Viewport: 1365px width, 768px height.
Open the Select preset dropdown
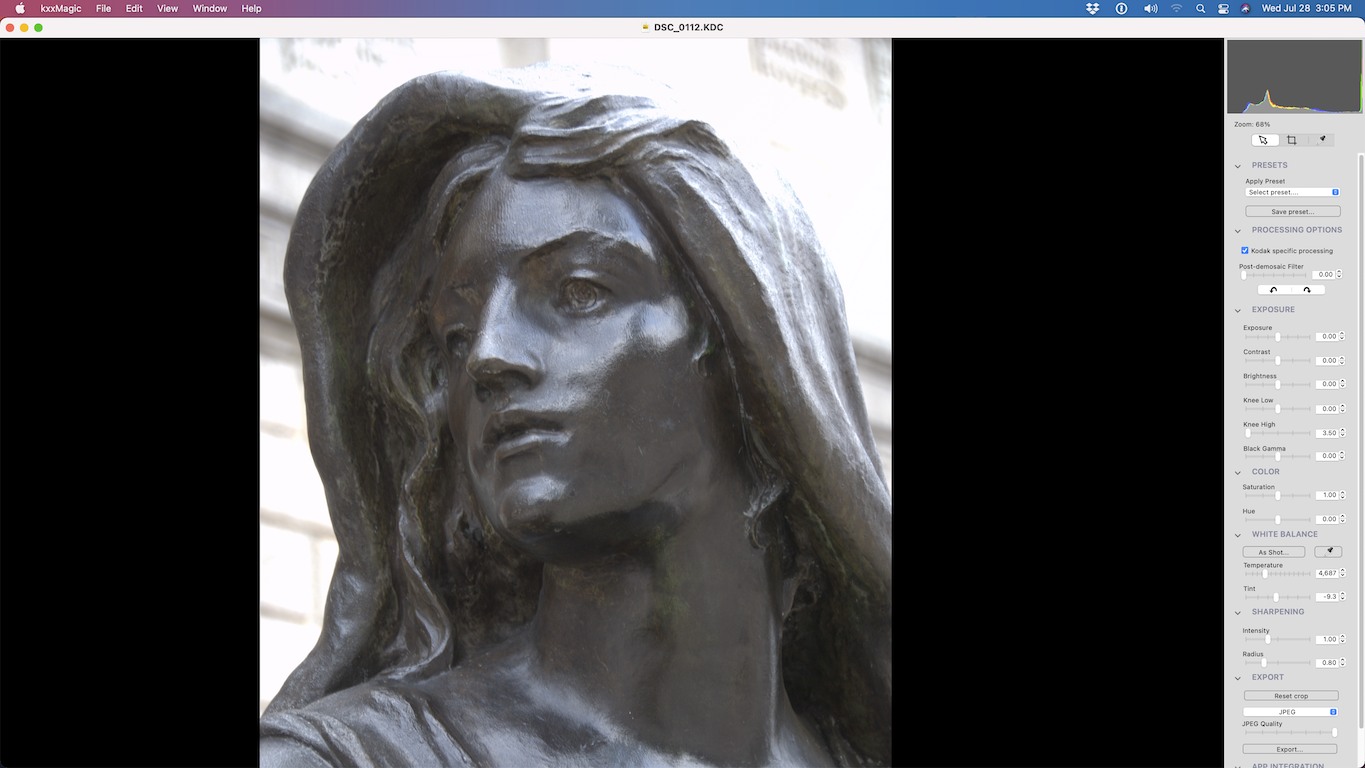pos(1292,192)
